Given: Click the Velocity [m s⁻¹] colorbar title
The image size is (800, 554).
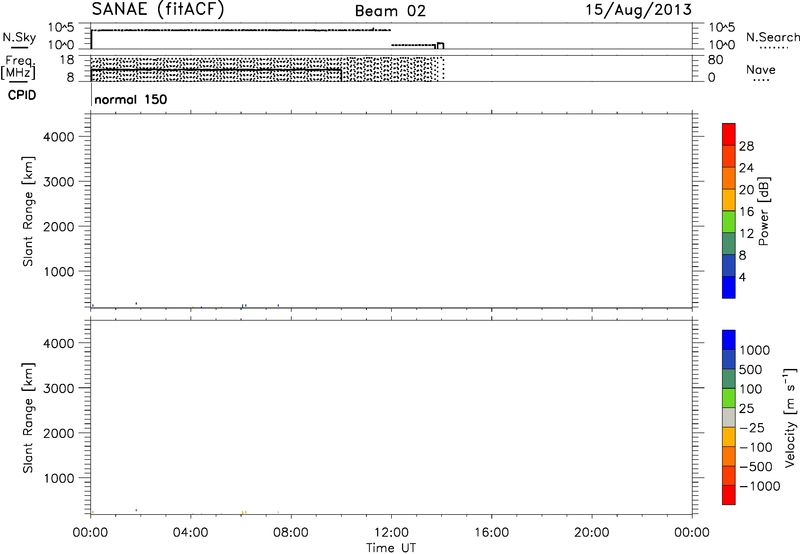Looking at the screenshot, I should 790,417.
